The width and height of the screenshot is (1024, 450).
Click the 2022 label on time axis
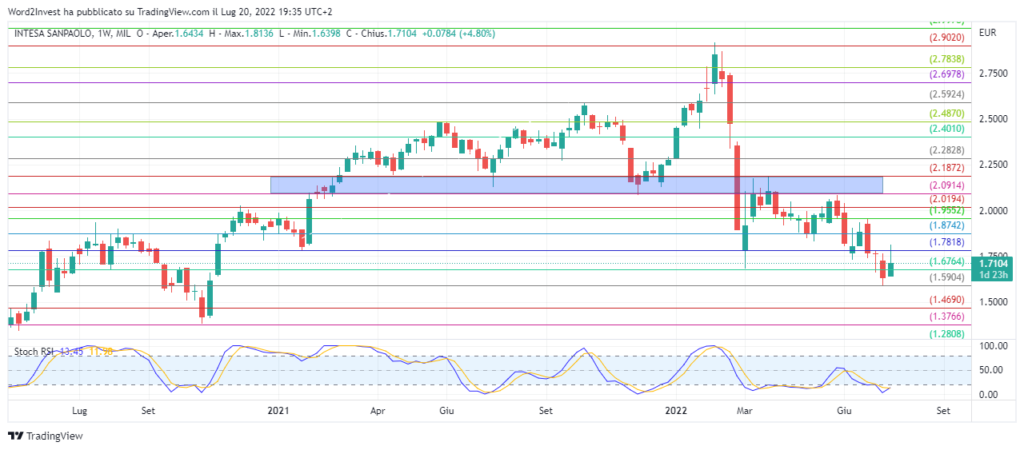[676, 410]
